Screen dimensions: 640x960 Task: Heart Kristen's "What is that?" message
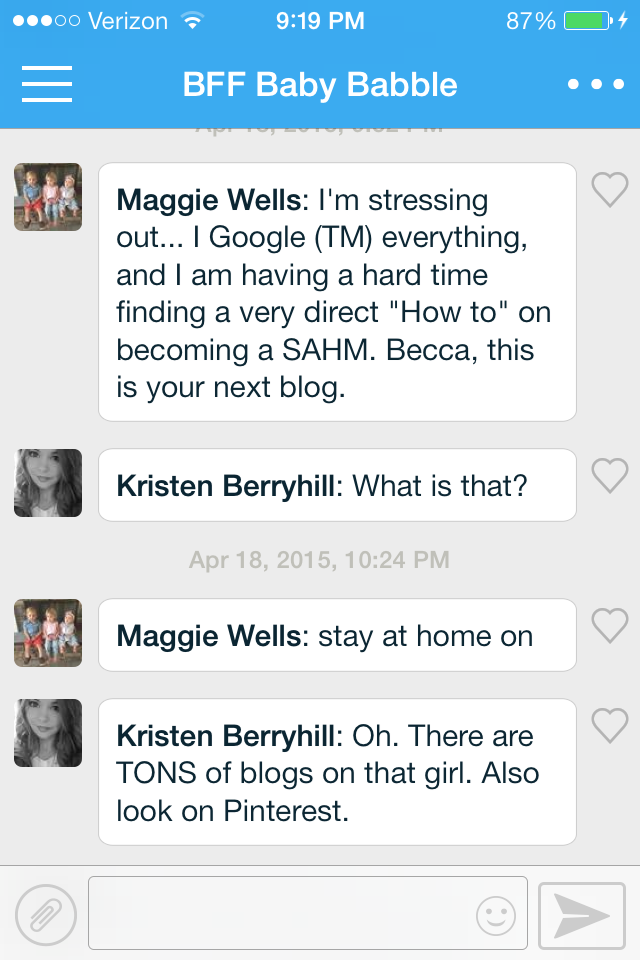pyautogui.click(x=609, y=475)
